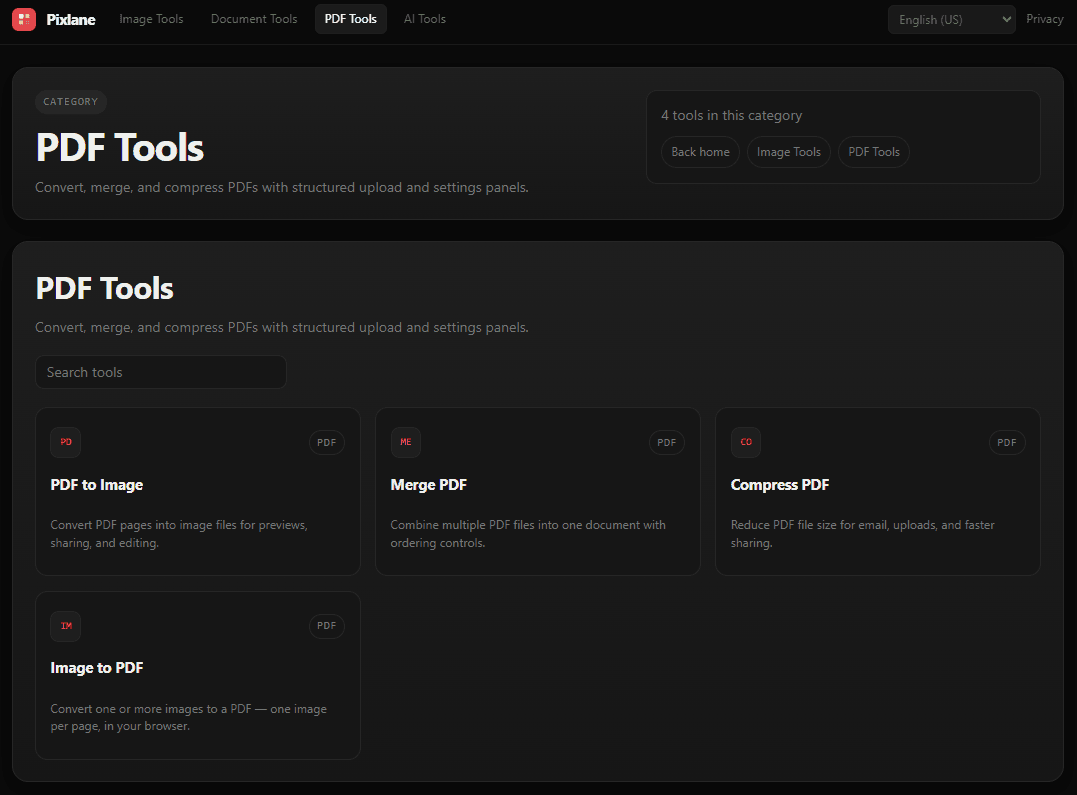Click the PDF badge on the Compress PDF card

click(1007, 442)
